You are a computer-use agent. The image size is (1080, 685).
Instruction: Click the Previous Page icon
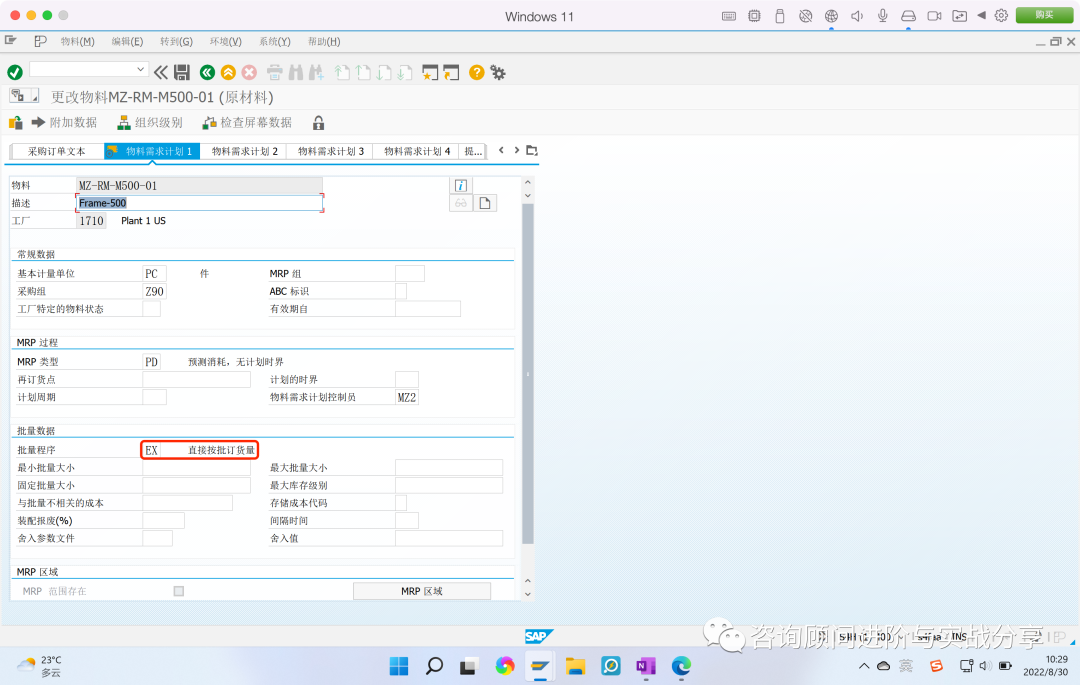pyautogui.click(x=363, y=72)
